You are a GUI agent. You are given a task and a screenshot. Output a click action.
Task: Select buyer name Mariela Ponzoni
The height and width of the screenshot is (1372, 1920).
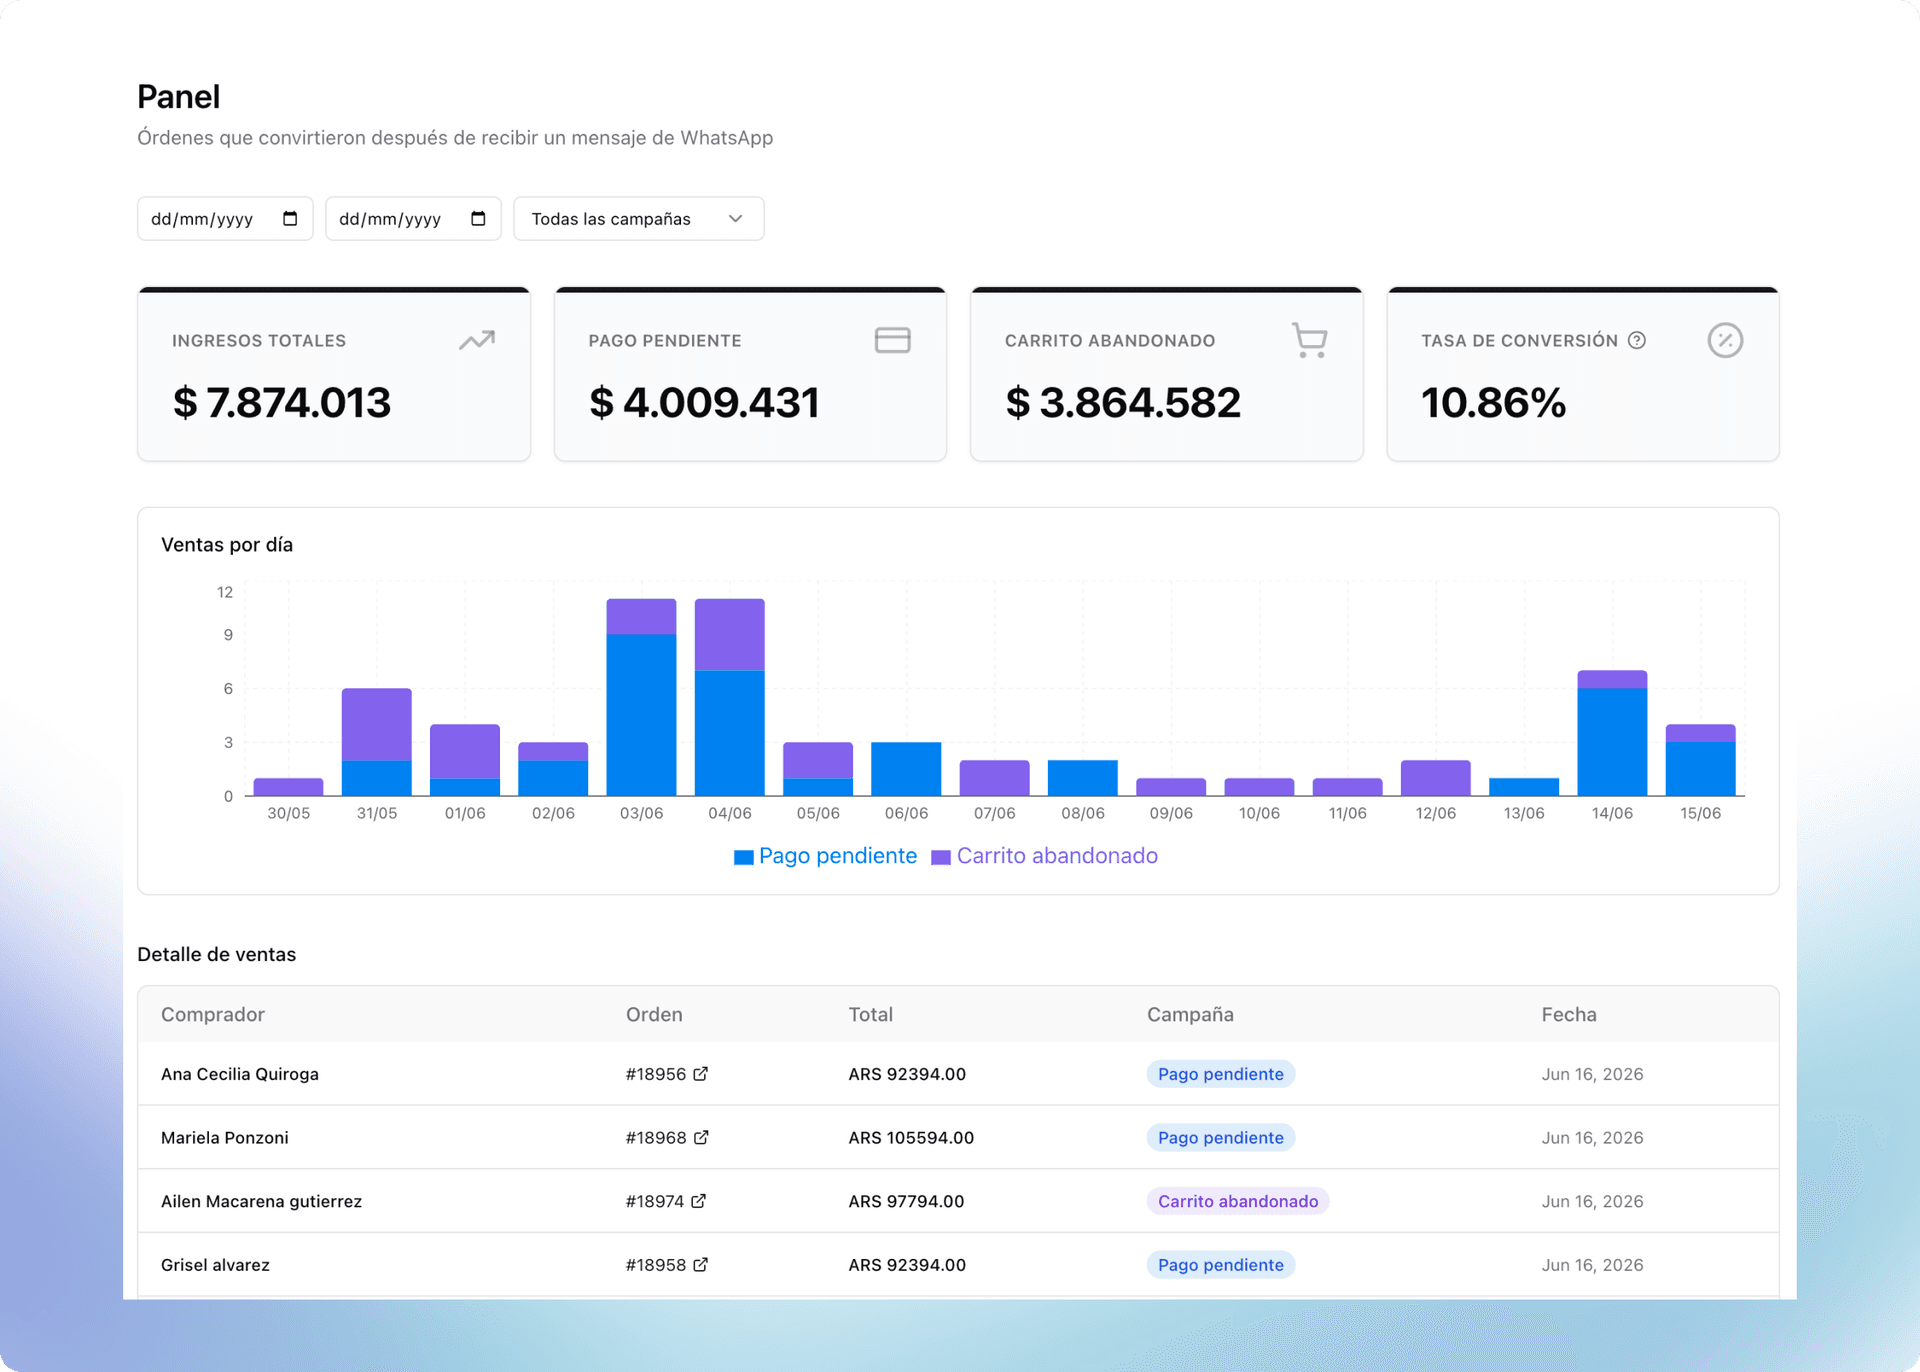[225, 1138]
